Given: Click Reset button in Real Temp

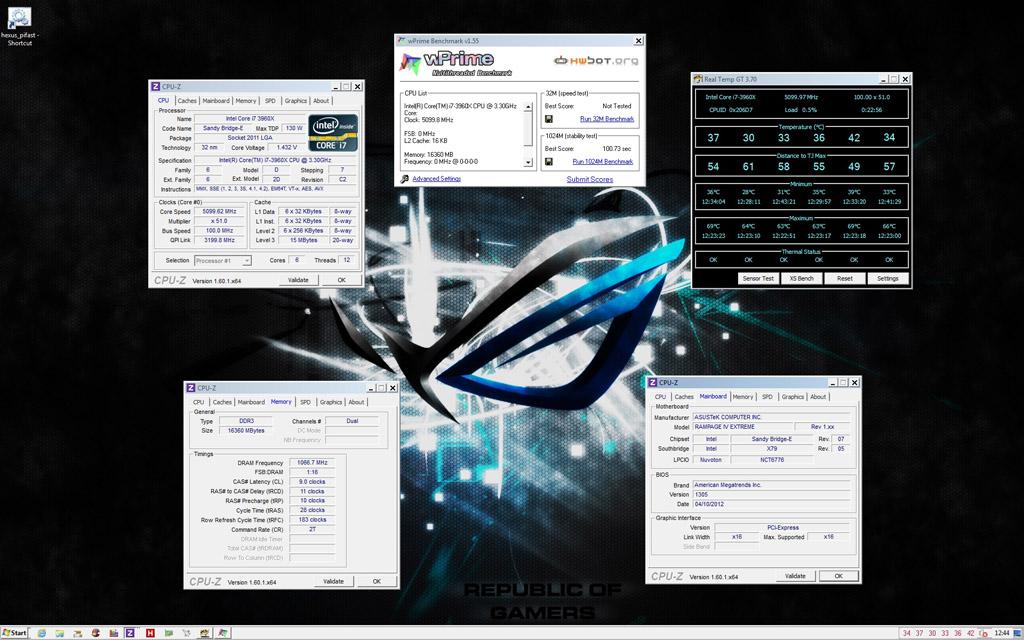Looking at the screenshot, I should pos(844,278).
